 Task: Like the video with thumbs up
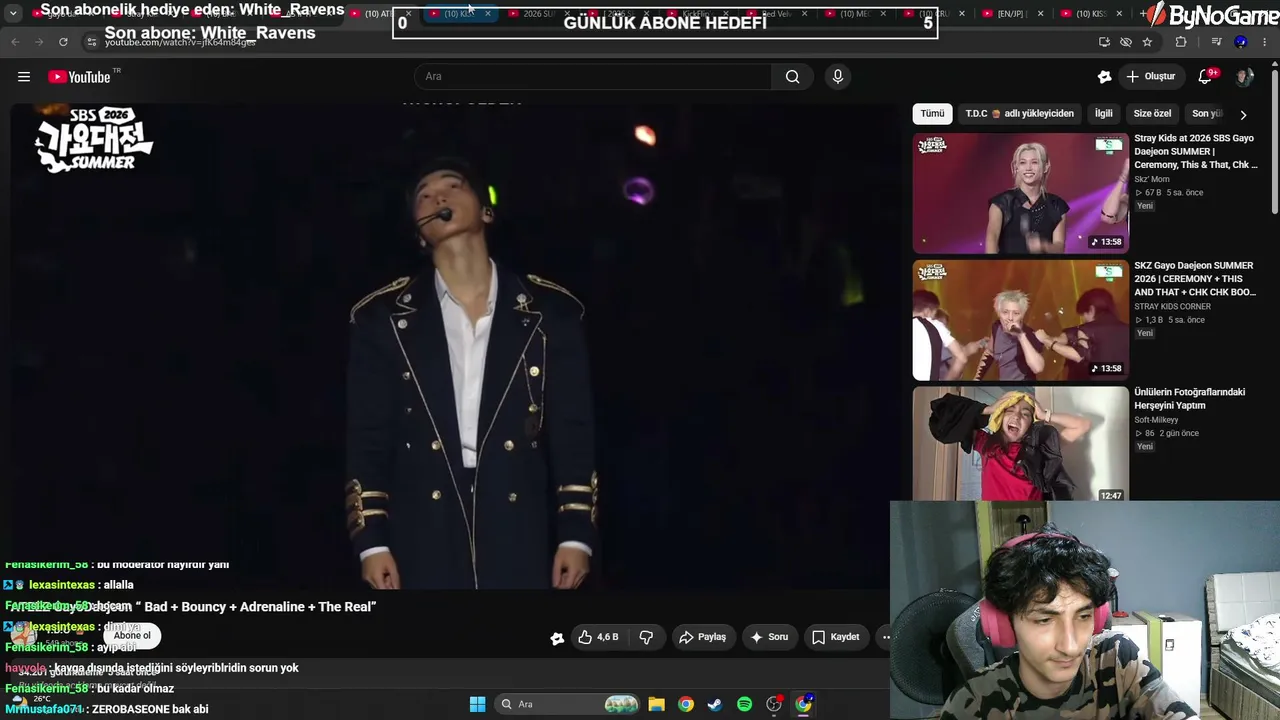point(599,637)
